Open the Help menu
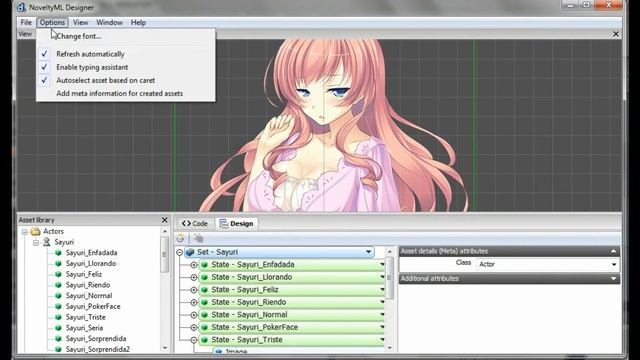Viewport: 640px width, 360px height. pos(138,22)
